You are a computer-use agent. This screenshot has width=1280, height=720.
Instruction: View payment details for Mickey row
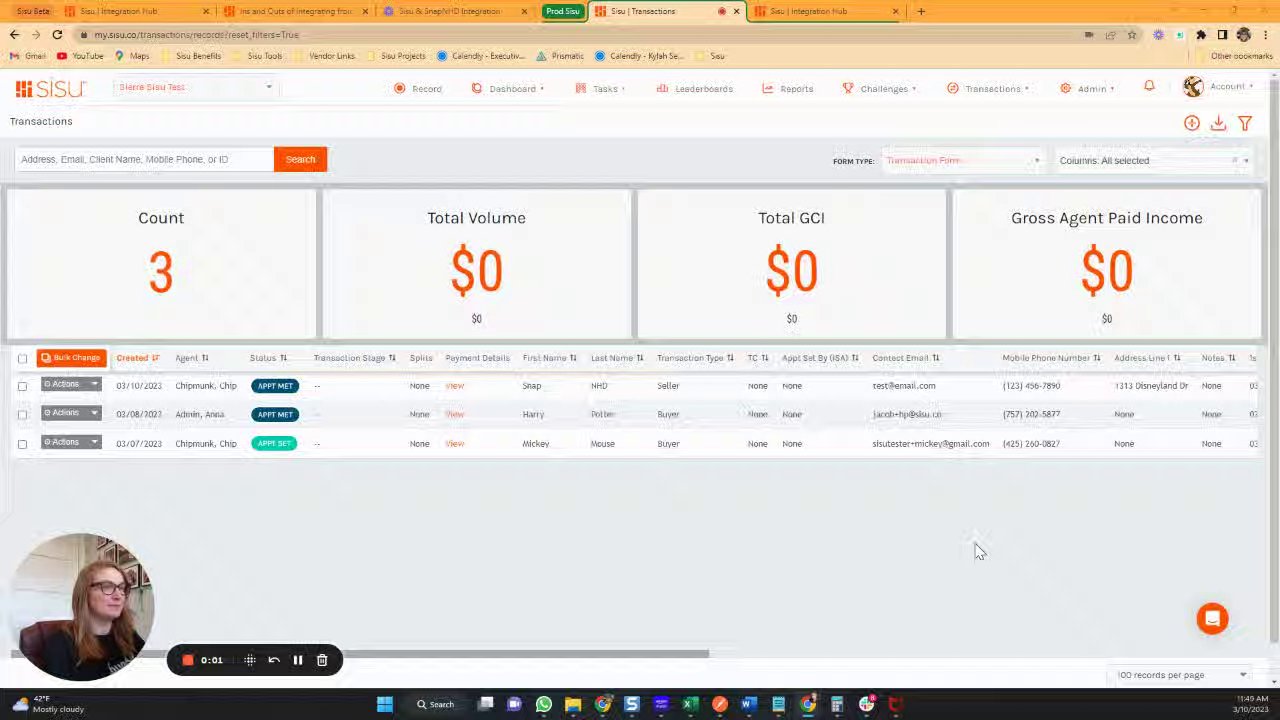(455, 443)
